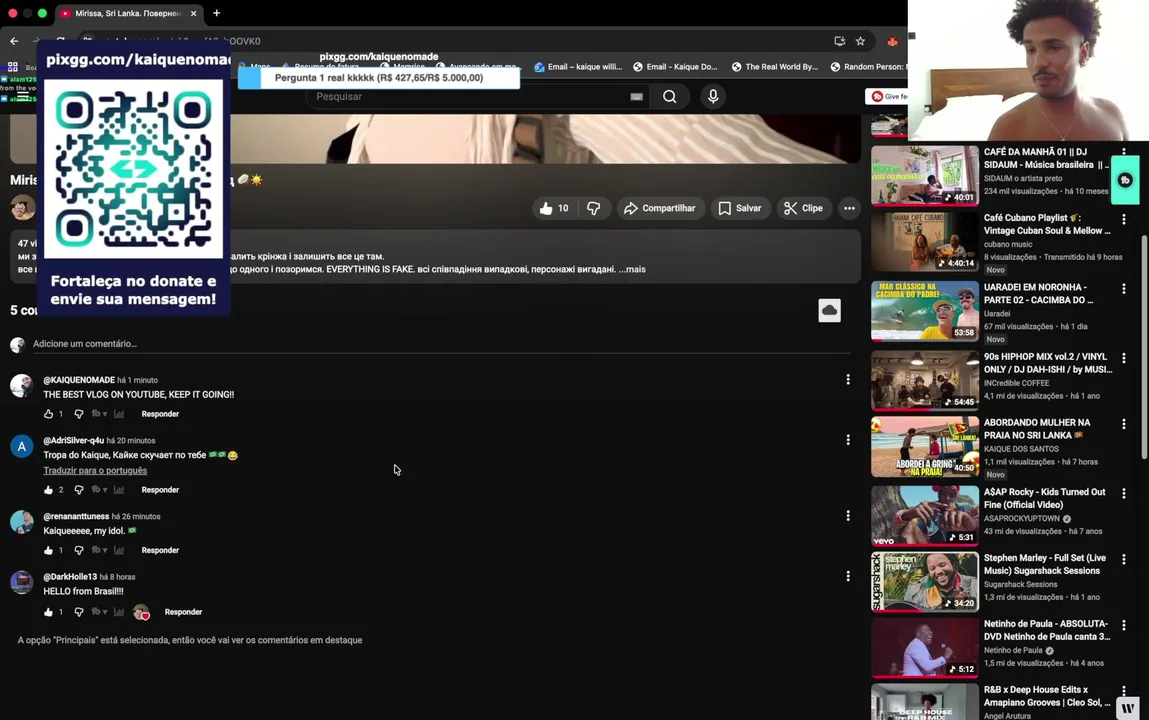Viewport: 1149px width, 720px height.
Task: Open UARADEI EM NORONHA video thumbnail
Action: (x=925, y=311)
